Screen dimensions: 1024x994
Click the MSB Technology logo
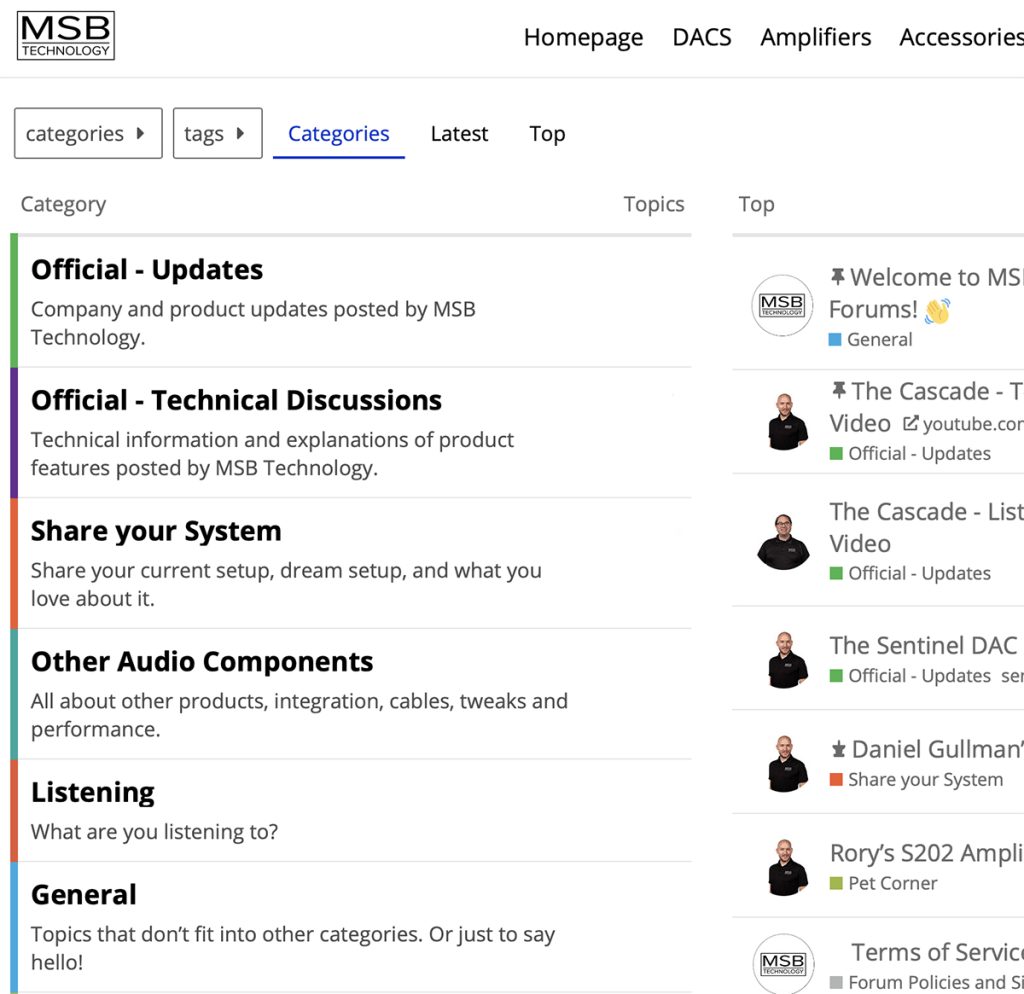coord(65,36)
